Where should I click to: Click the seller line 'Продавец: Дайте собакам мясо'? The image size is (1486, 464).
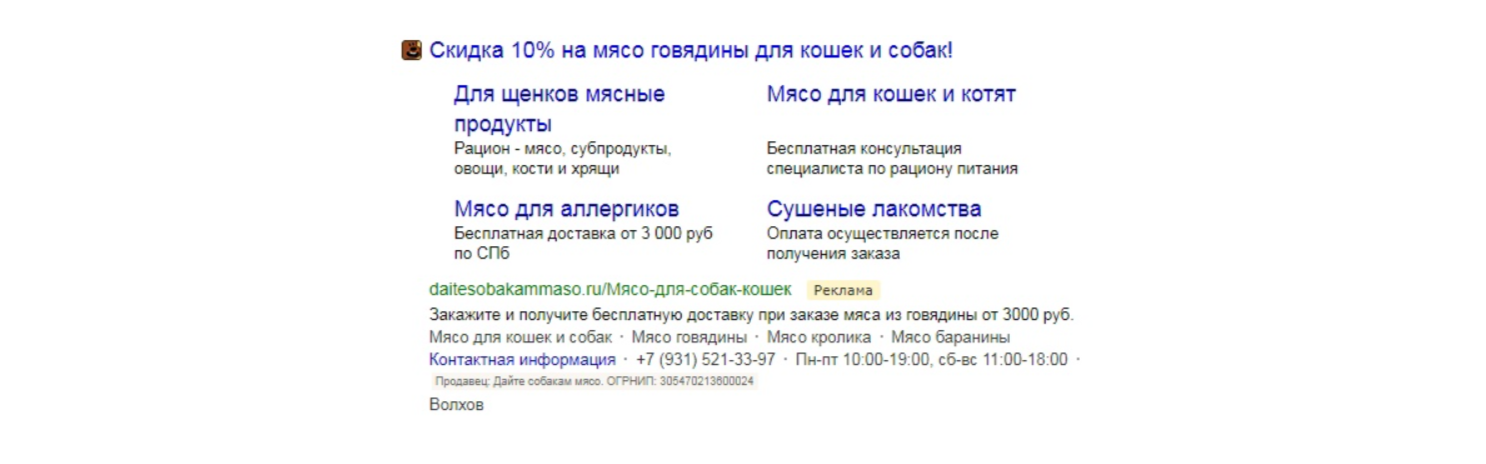coord(594,382)
